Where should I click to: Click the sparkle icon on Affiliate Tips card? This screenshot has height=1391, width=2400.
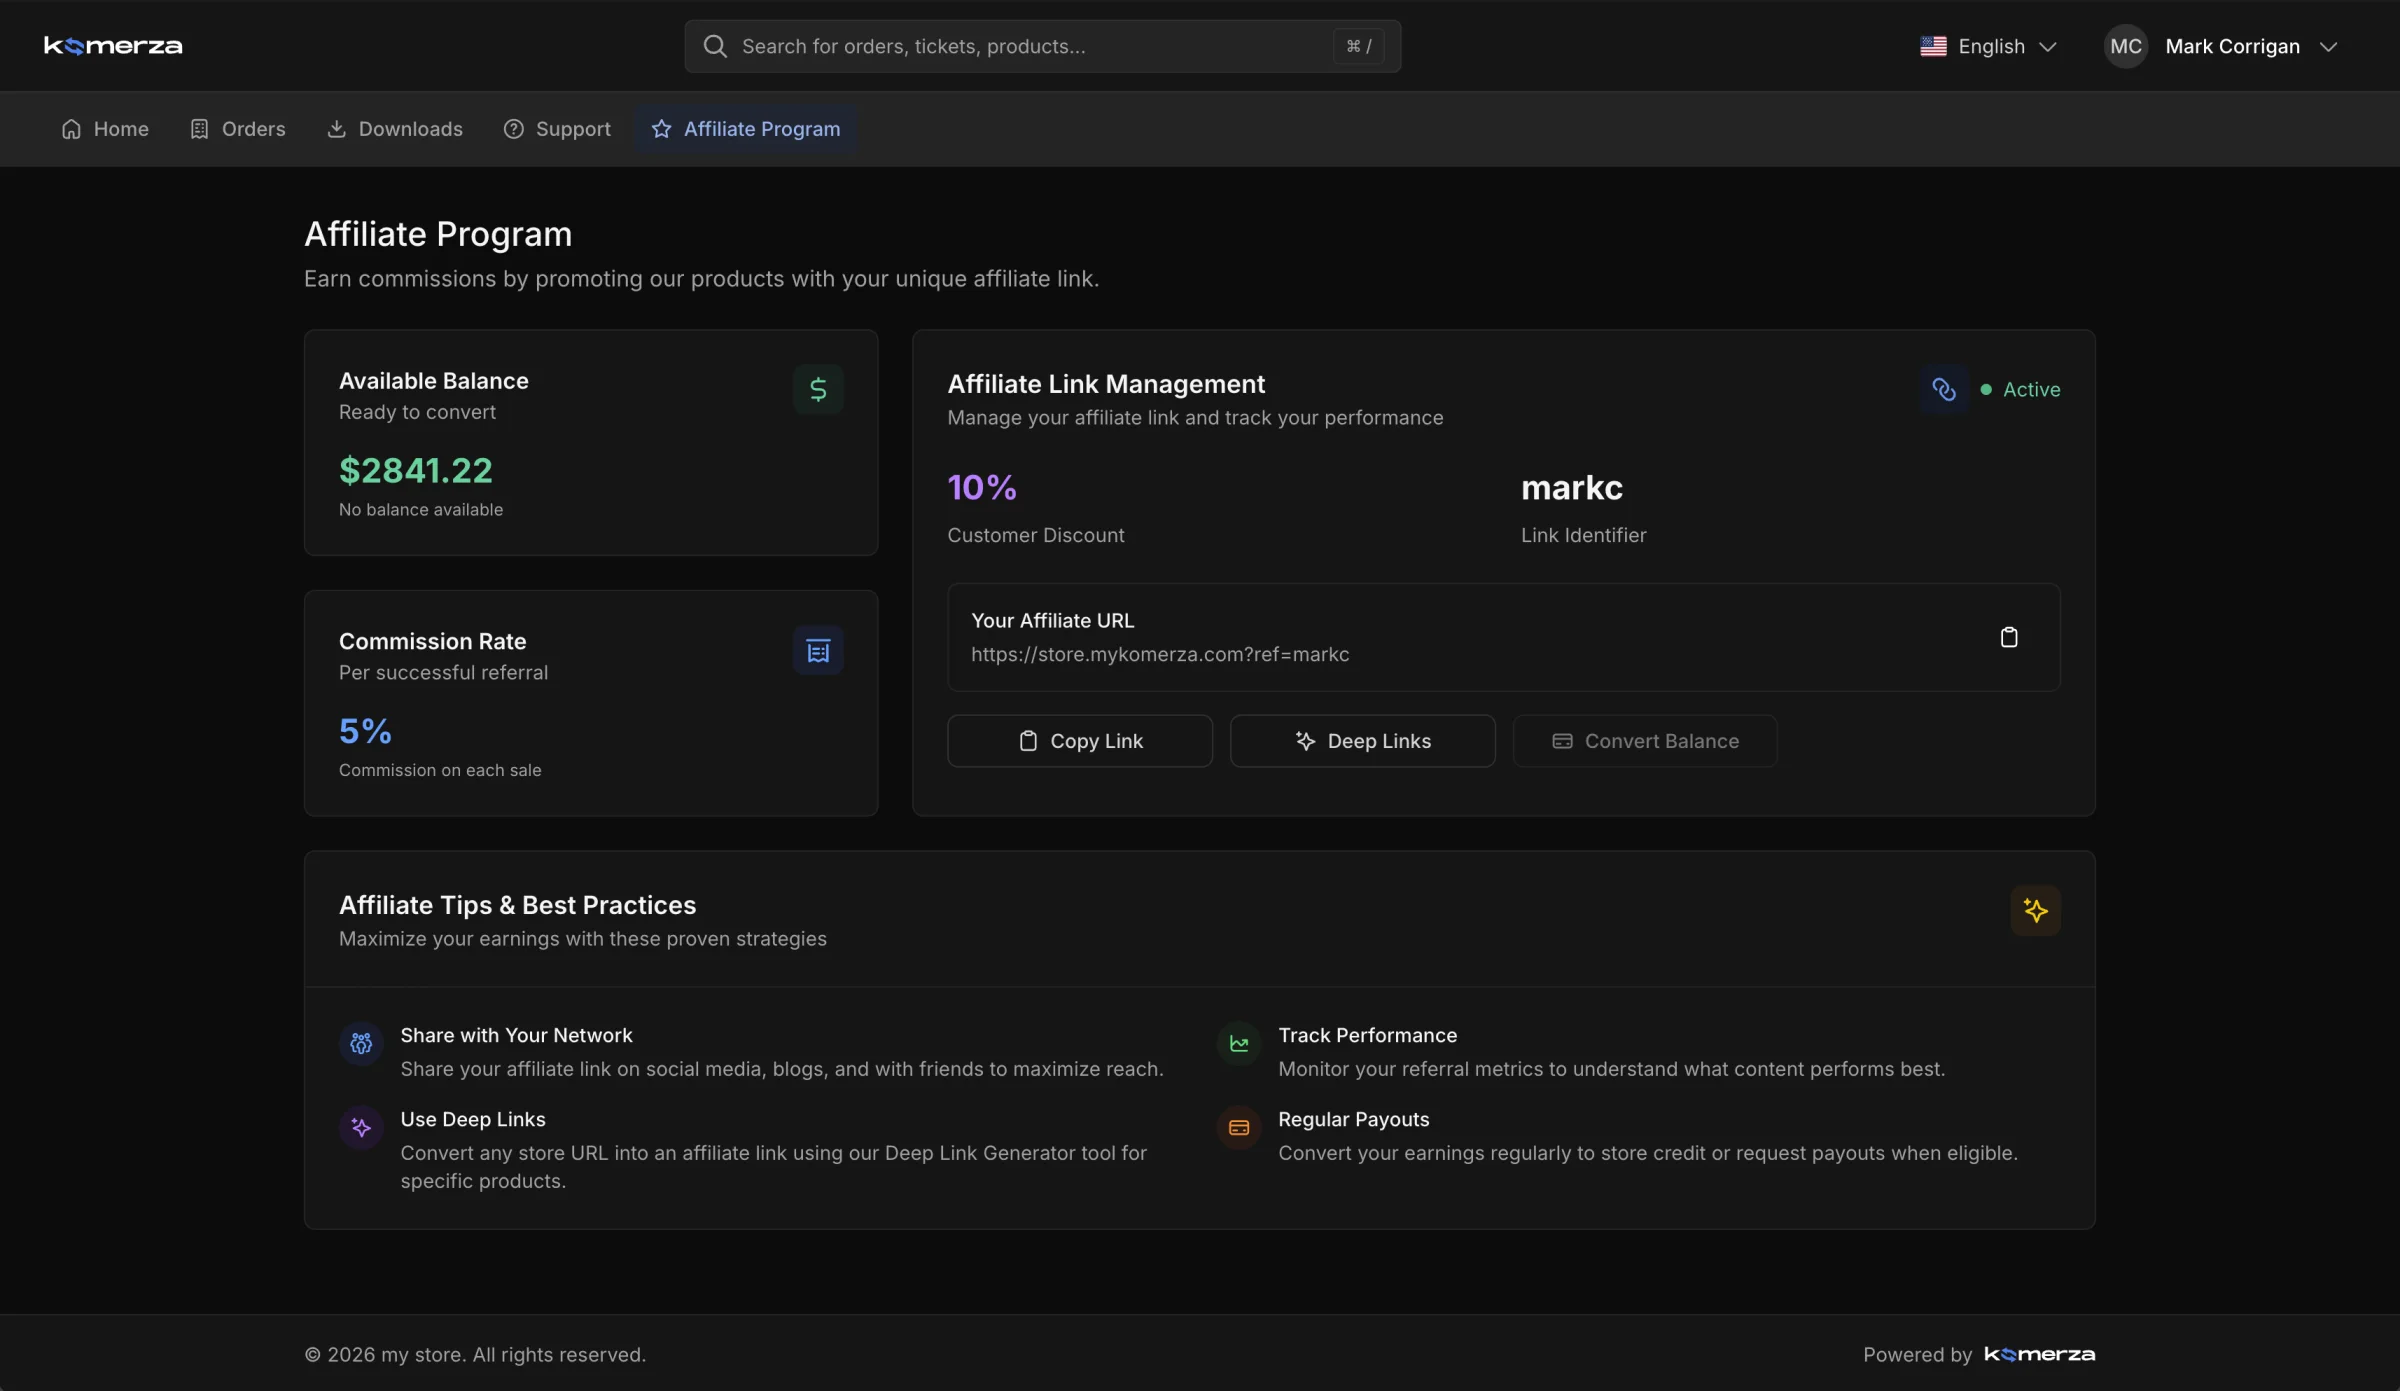coord(2035,910)
